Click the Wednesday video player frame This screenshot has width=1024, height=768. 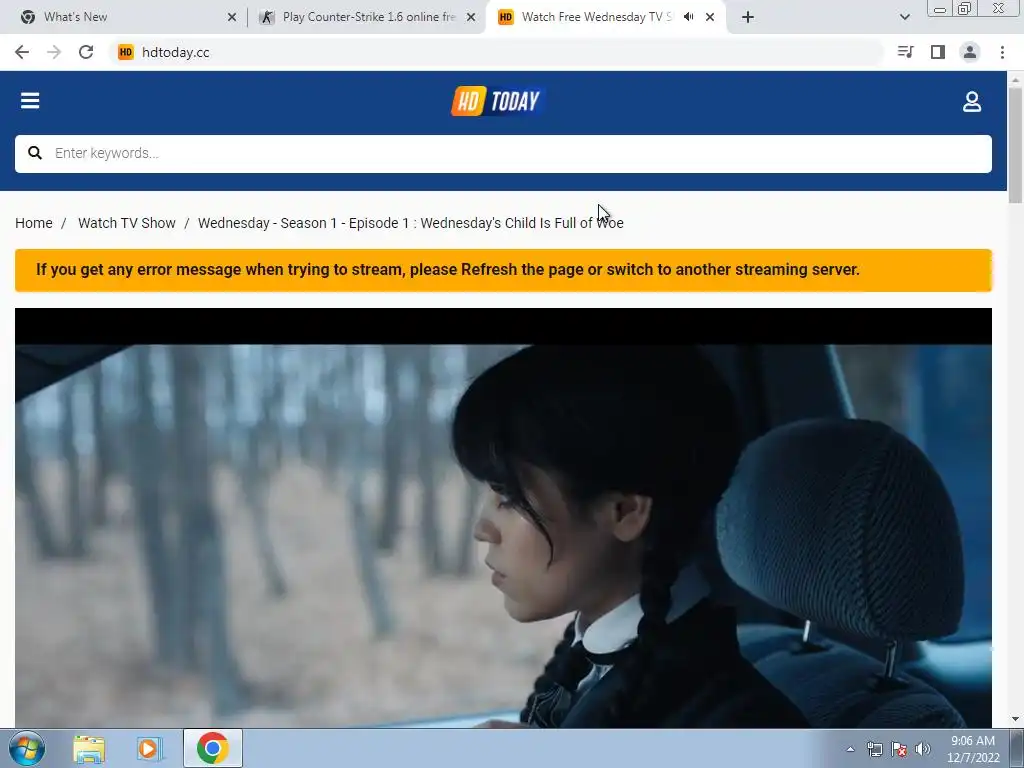pyautogui.click(x=504, y=519)
